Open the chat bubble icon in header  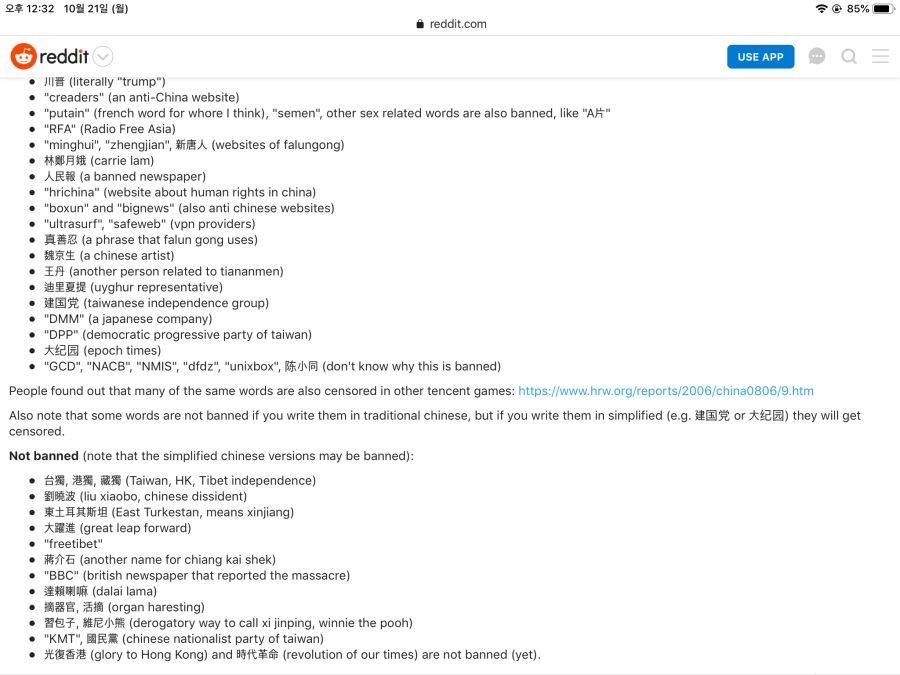coord(817,57)
